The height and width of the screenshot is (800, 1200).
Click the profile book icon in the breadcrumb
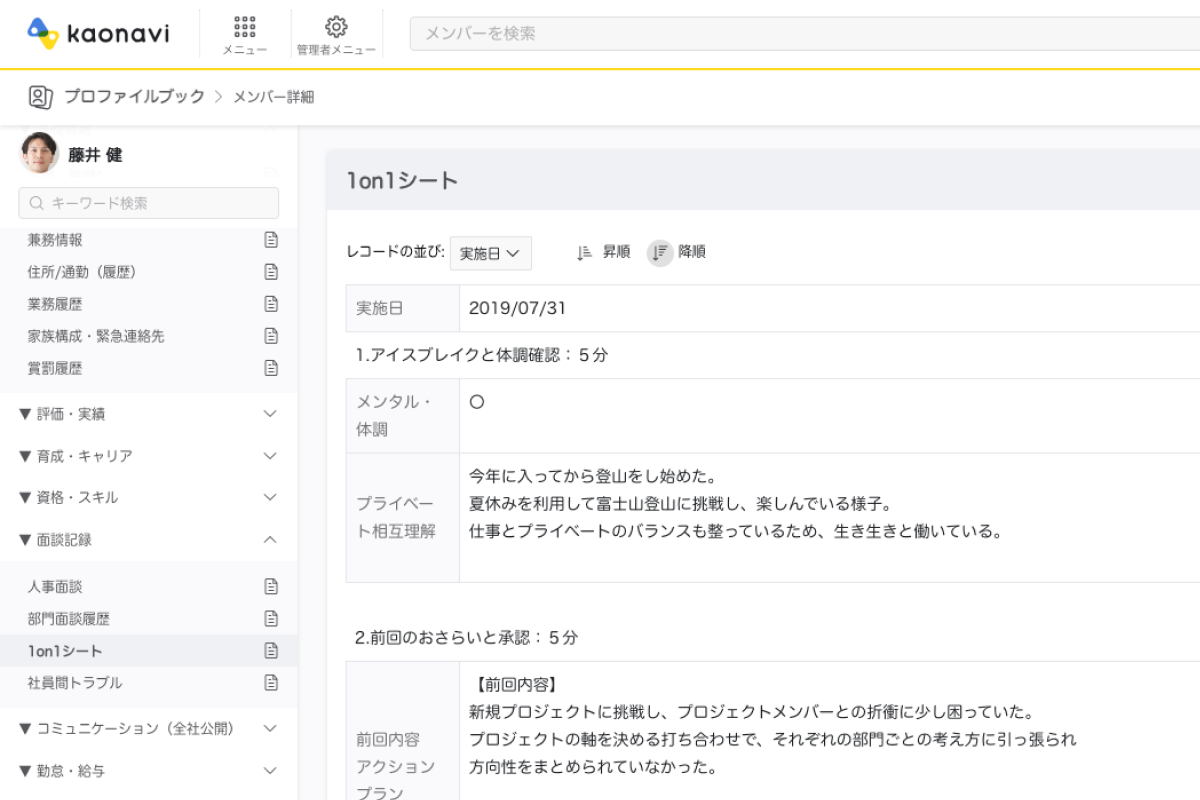pos(38,98)
